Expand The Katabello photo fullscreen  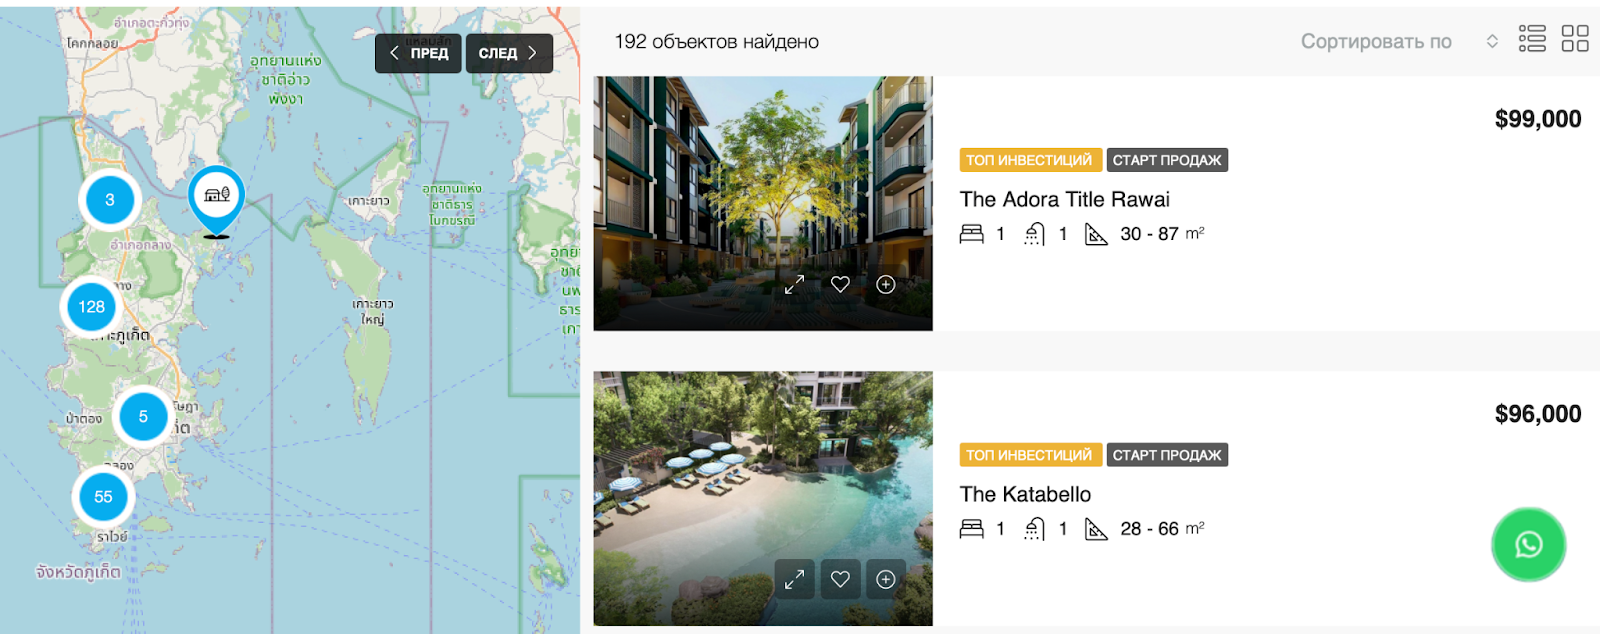794,579
